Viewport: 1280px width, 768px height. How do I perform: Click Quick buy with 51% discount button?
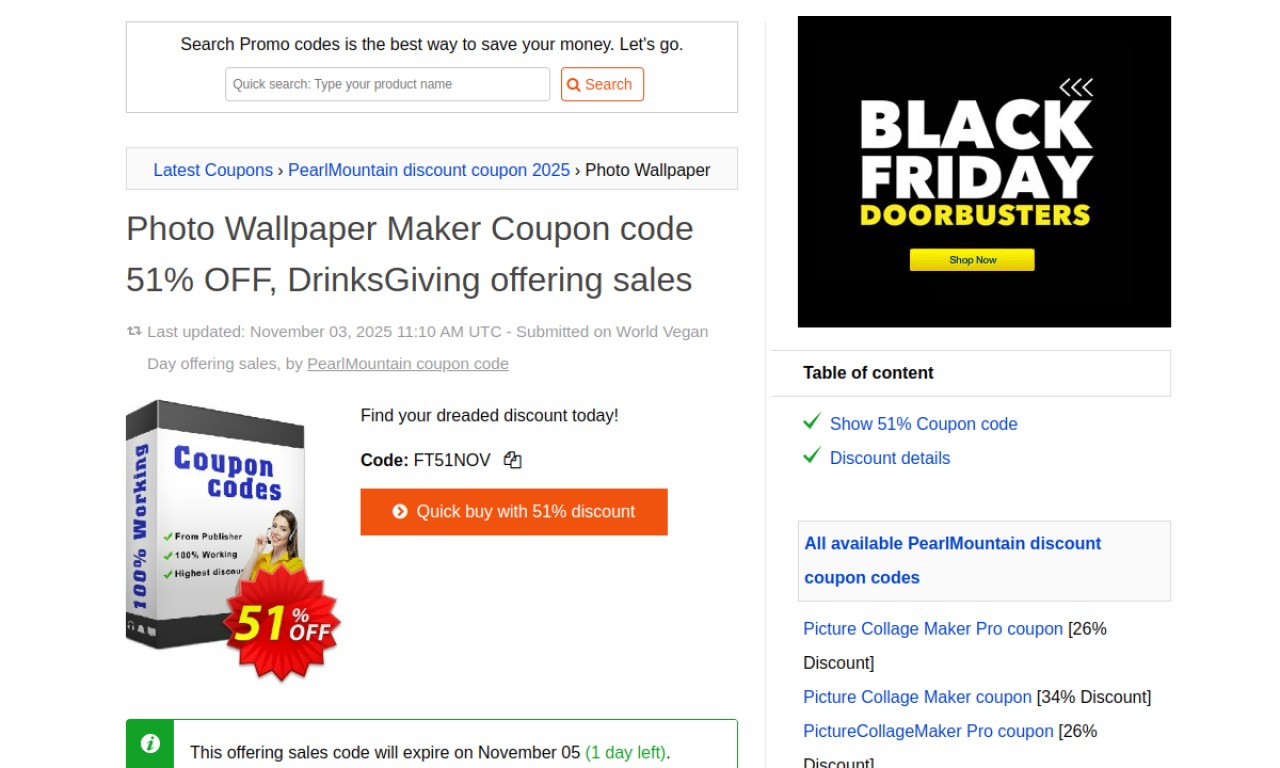pyautogui.click(x=514, y=512)
